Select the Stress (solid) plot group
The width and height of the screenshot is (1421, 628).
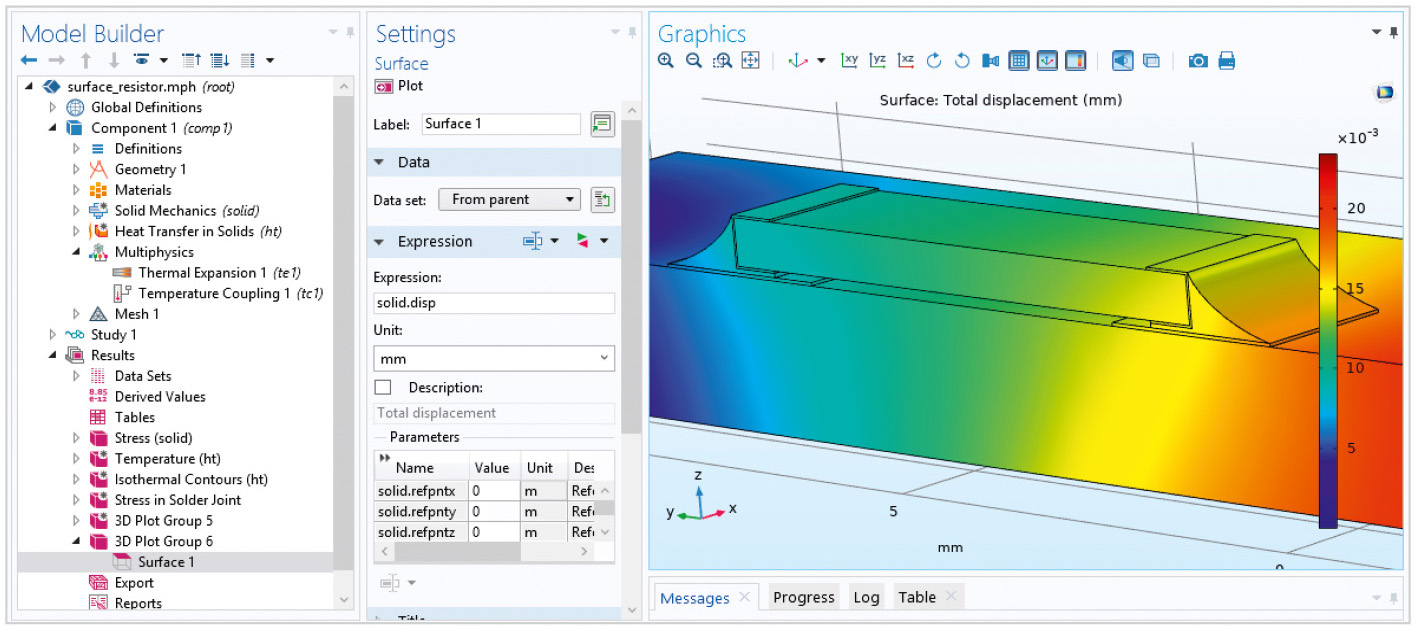pos(153,438)
